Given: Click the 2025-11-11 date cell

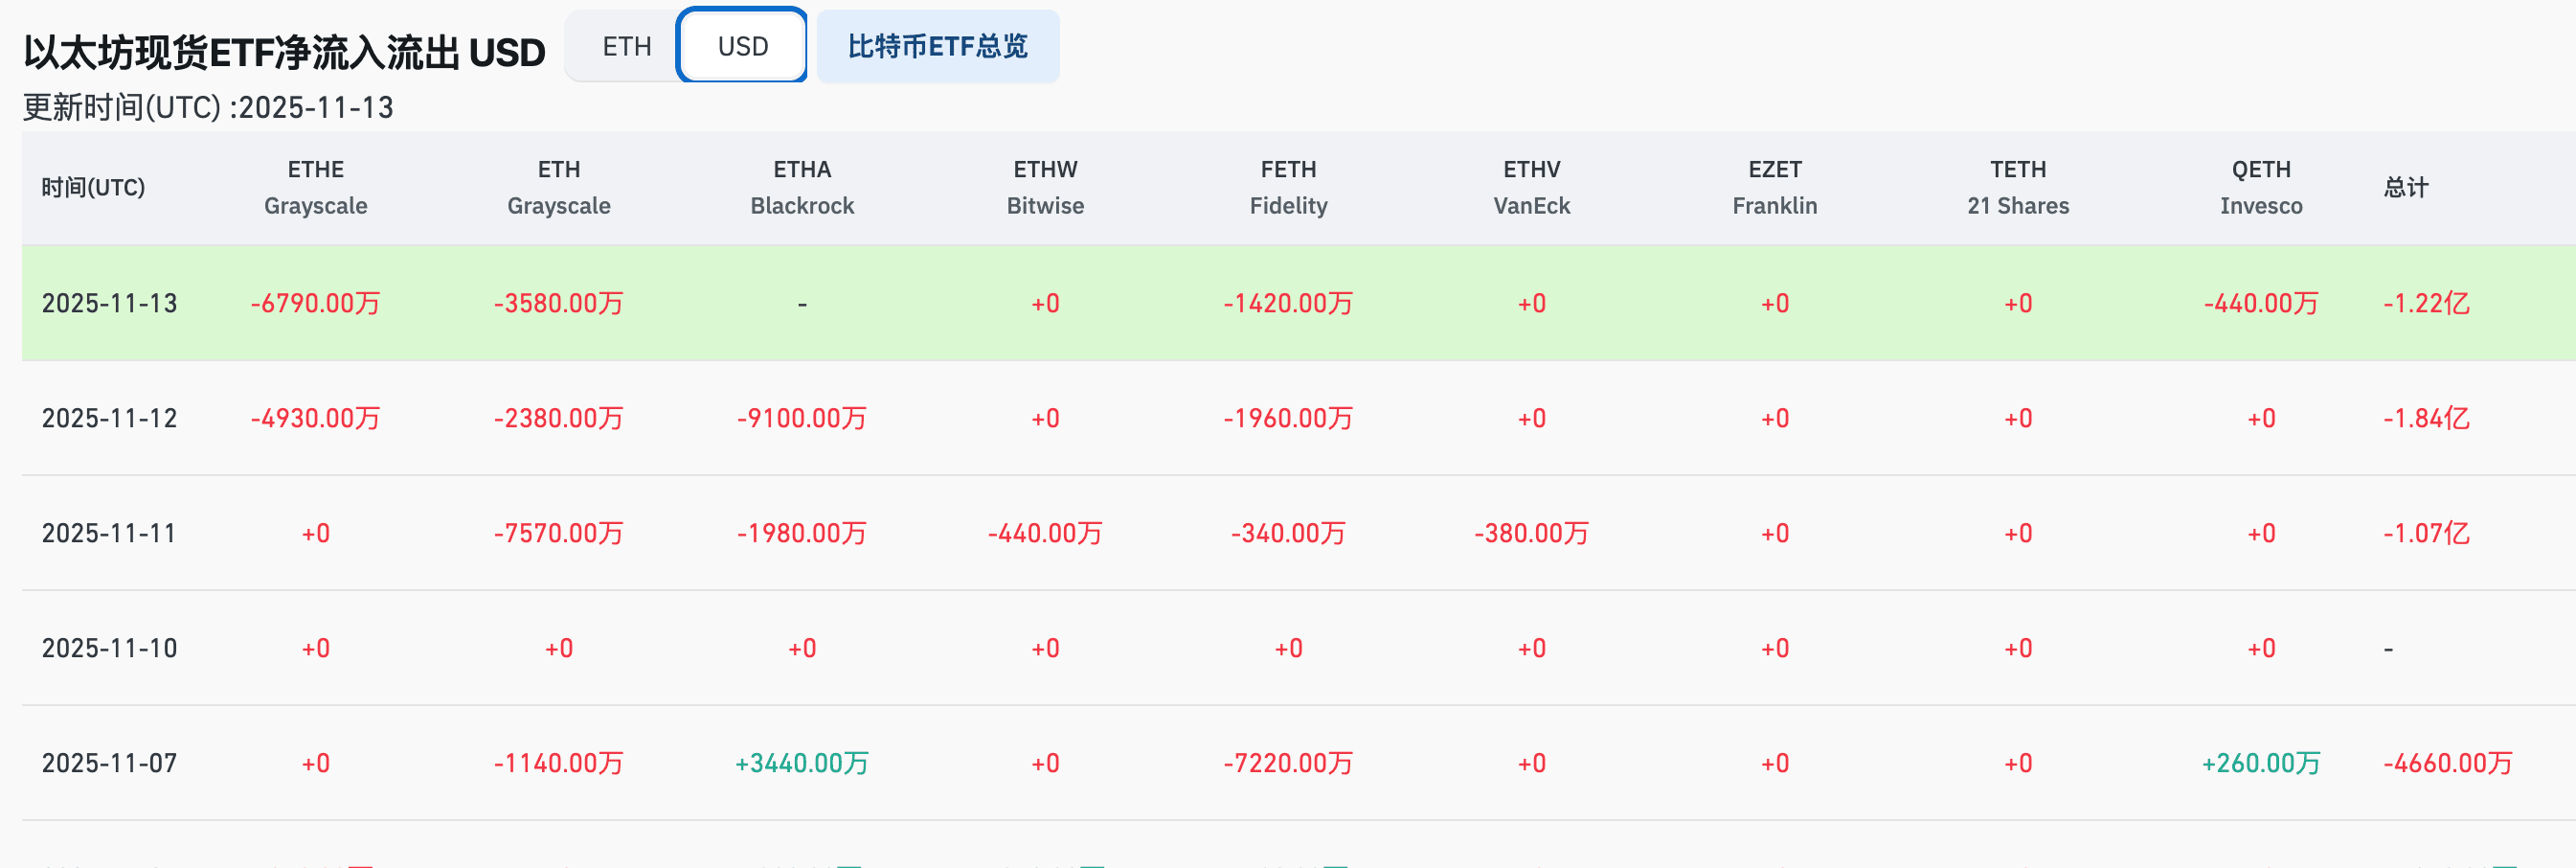Looking at the screenshot, I should tap(109, 534).
